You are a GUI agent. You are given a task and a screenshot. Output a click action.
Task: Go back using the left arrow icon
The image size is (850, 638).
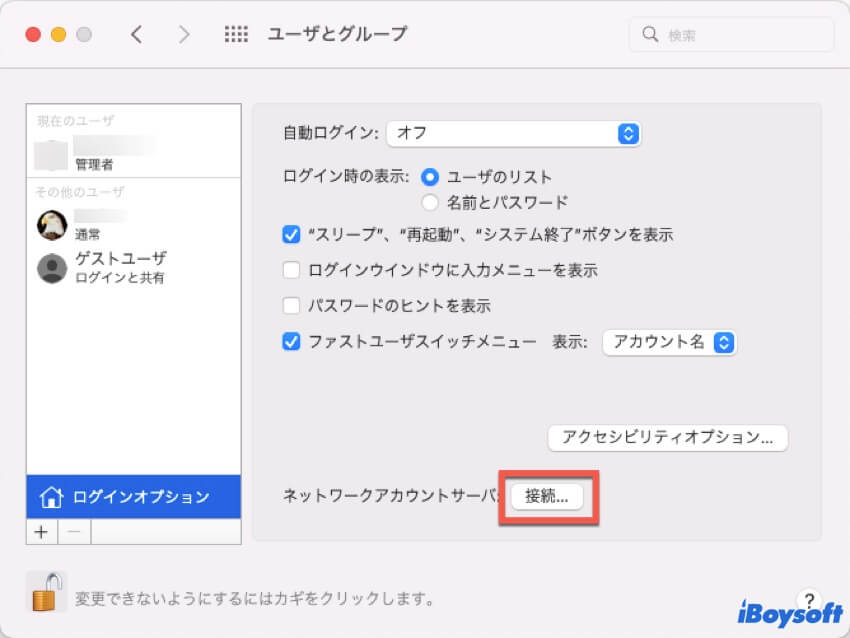click(x=137, y=33)
